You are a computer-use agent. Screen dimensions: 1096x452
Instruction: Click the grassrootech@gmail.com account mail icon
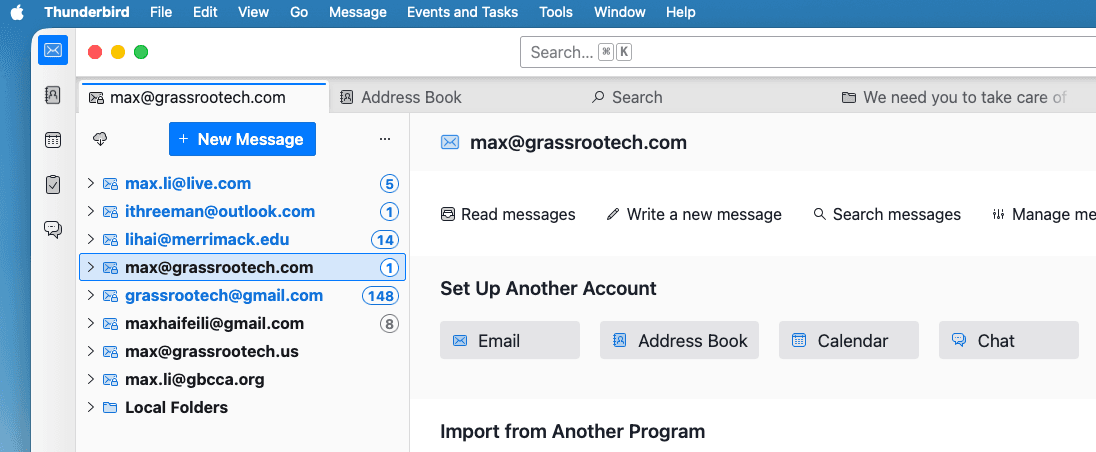[110, 296]
